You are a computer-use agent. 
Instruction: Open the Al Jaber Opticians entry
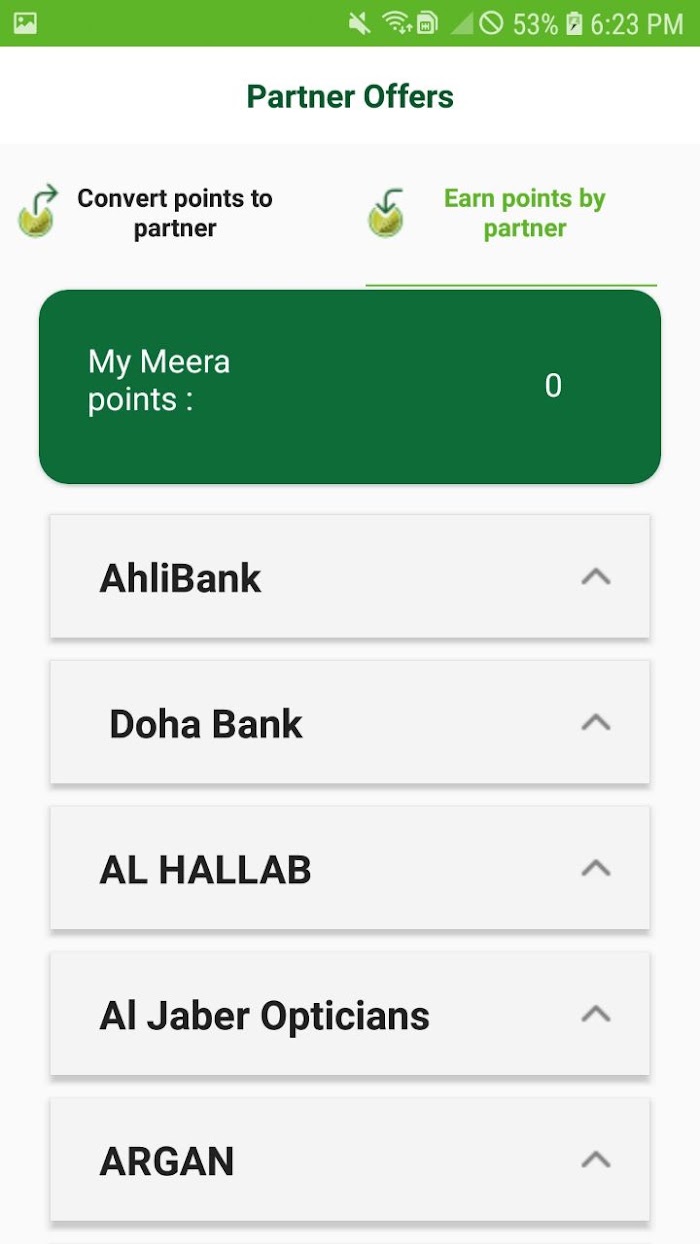[265, 1016]
